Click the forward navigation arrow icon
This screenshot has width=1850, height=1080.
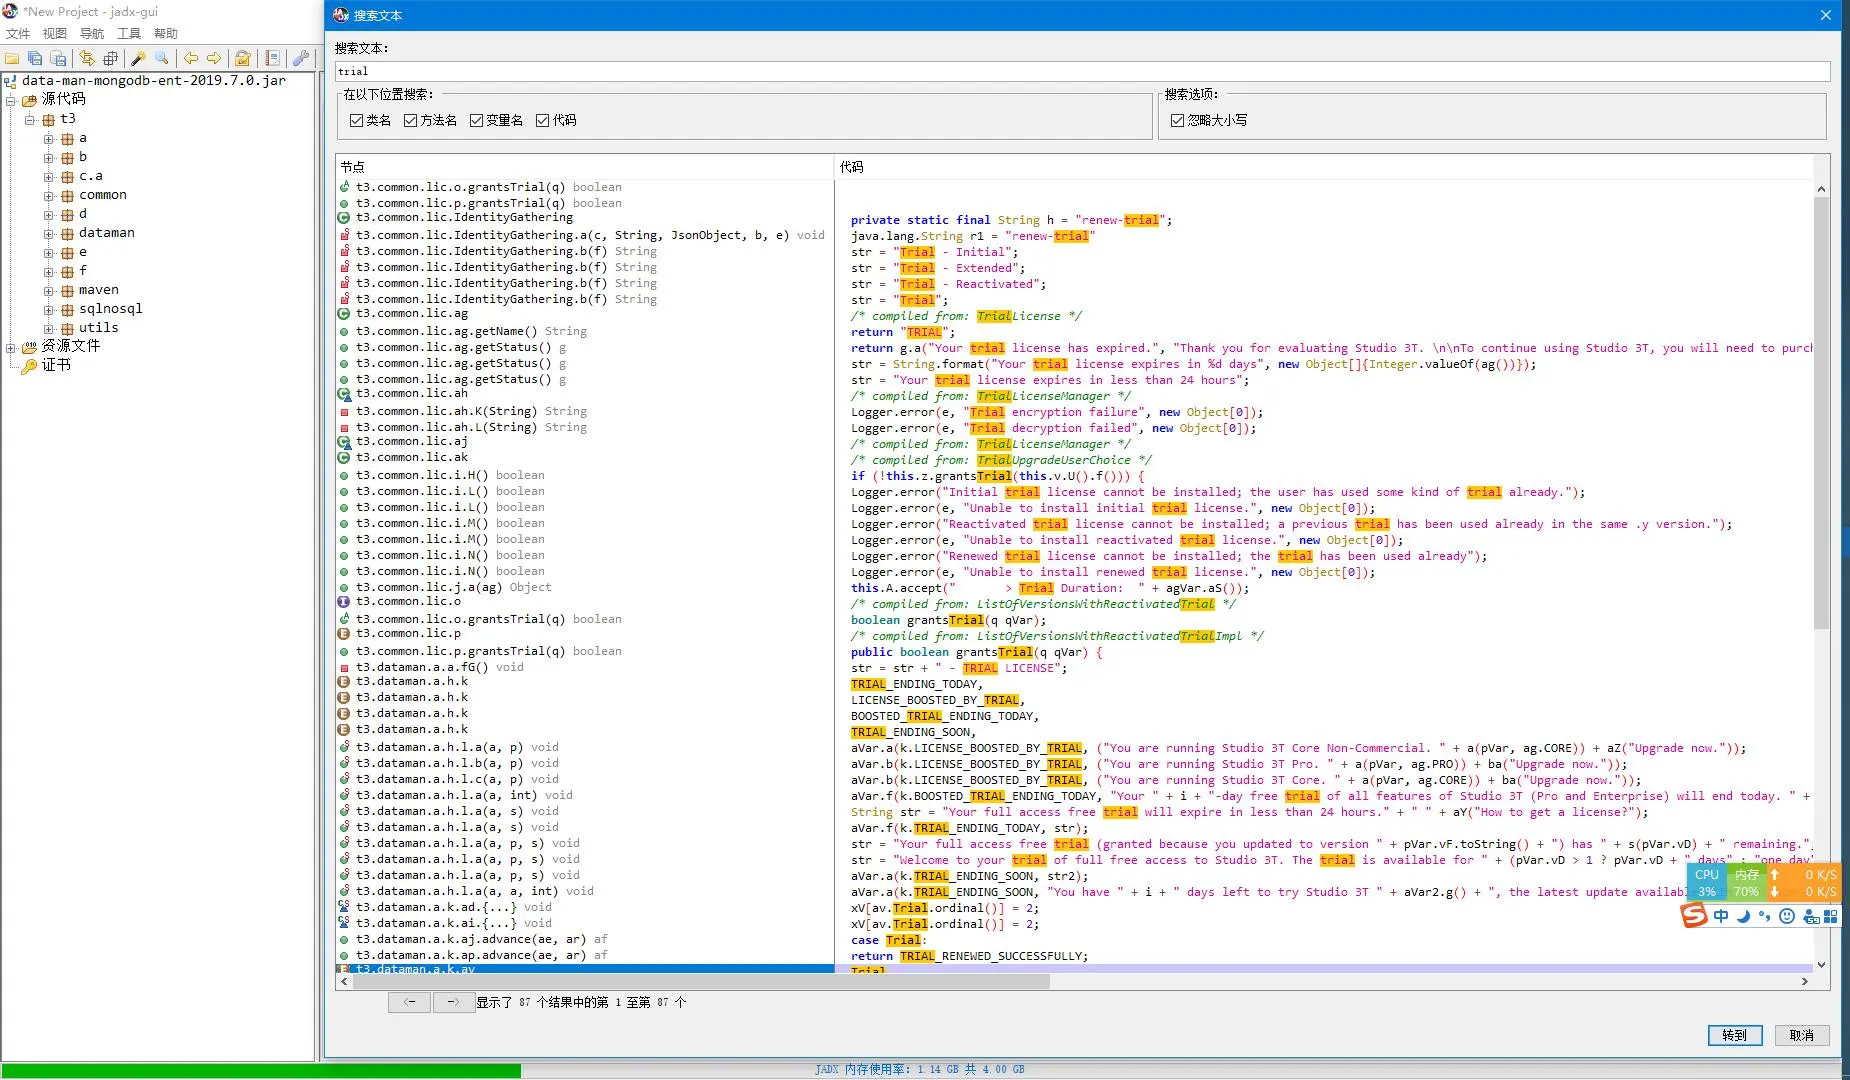pos(214,58)
